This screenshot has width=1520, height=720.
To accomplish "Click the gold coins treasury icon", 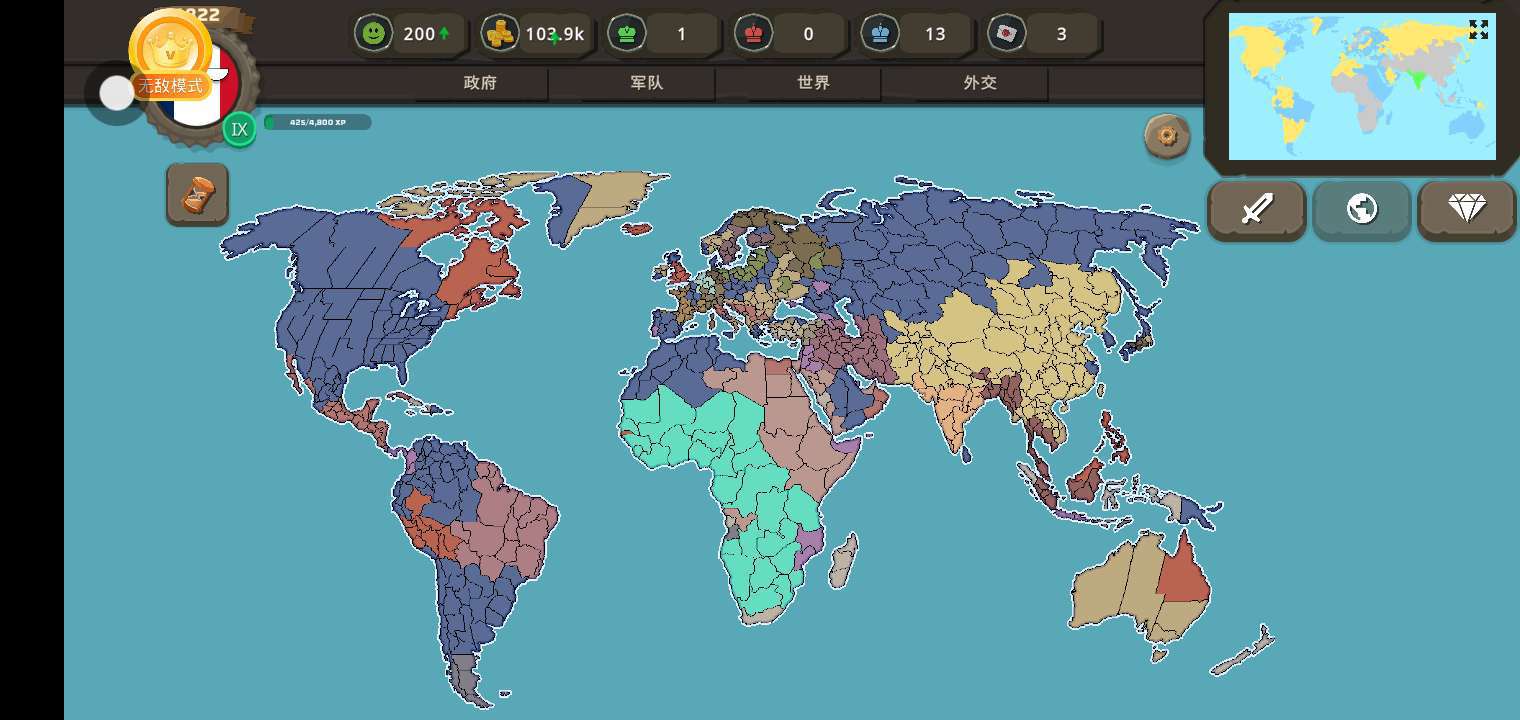I will click(499, 34).
